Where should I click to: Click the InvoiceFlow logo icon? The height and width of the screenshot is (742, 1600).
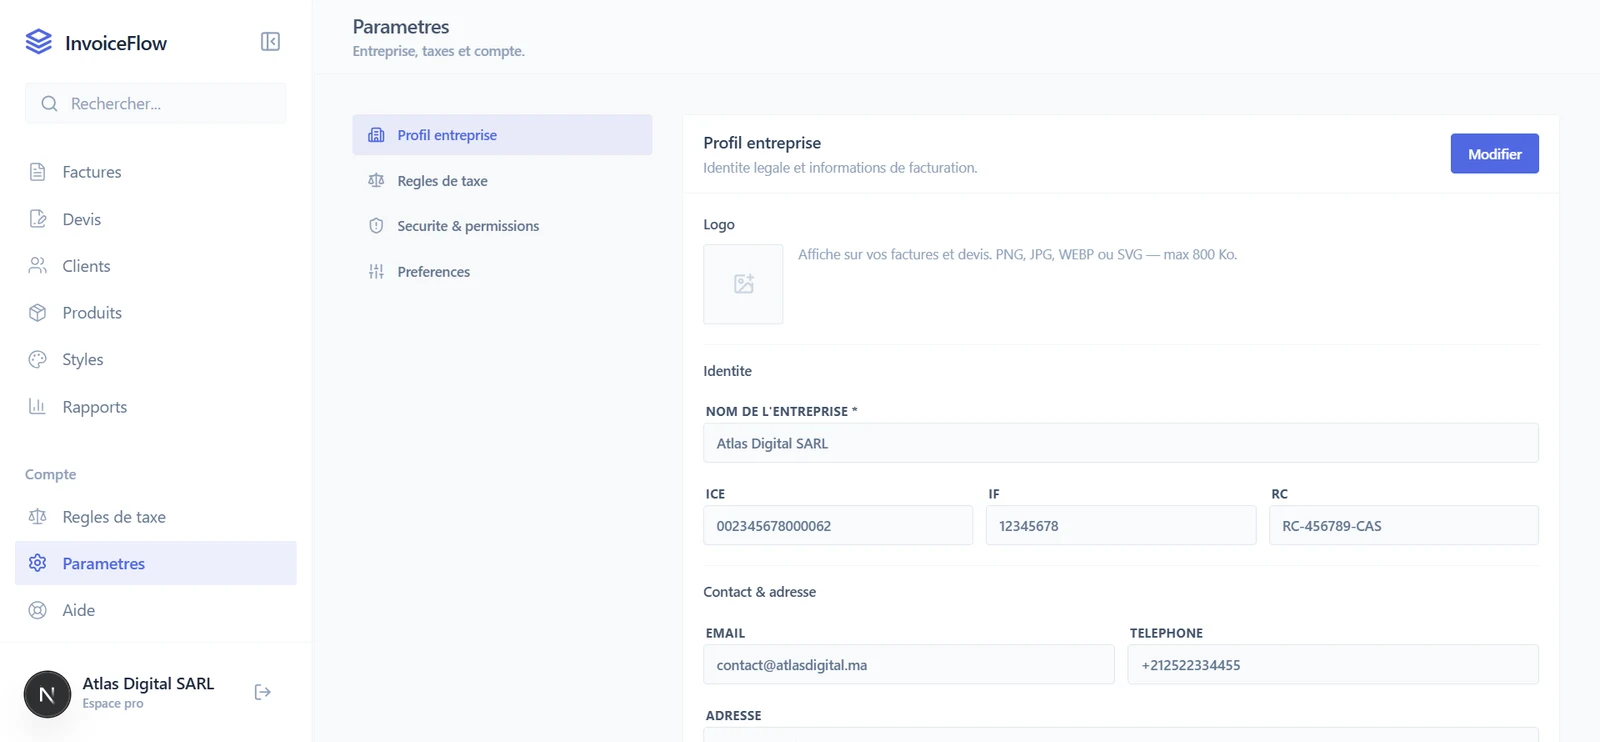point(38,42)
